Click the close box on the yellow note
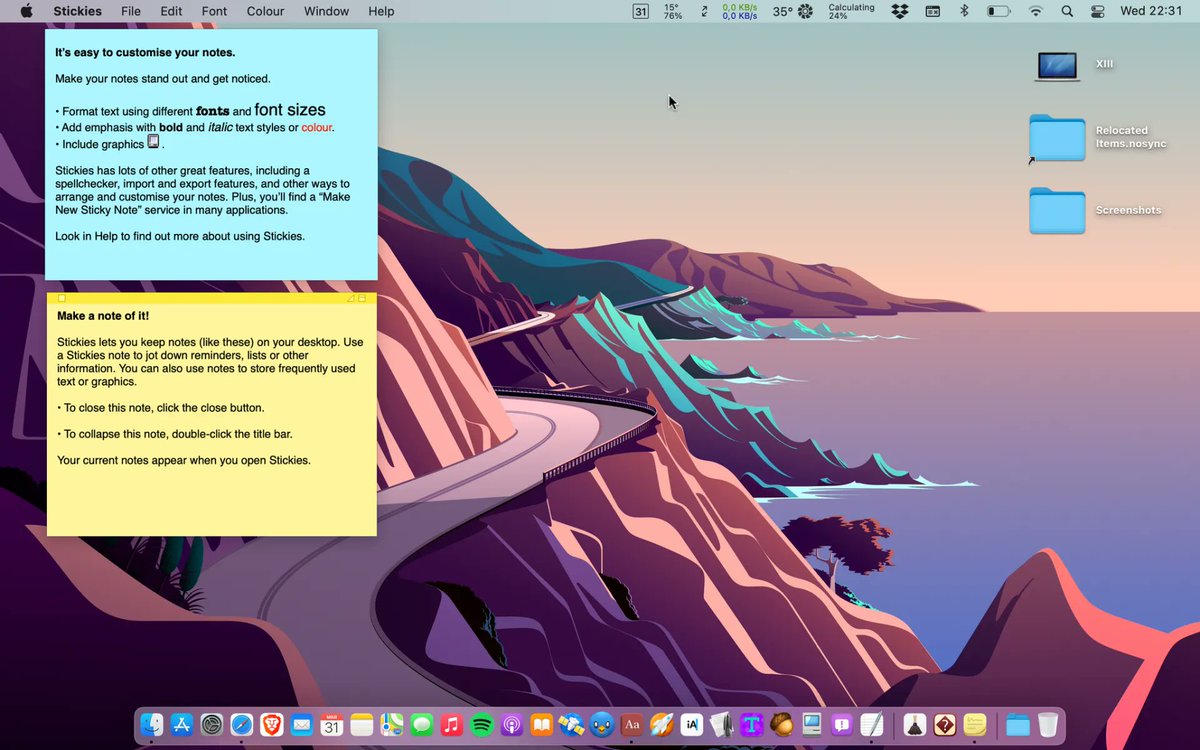The height and width of the screenshot is (750, 1200). (x=61, y=297)
